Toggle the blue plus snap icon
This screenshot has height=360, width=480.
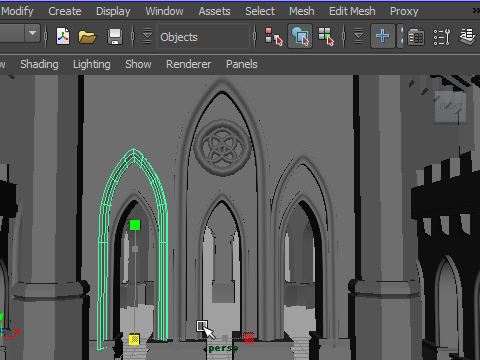(383, 36)
